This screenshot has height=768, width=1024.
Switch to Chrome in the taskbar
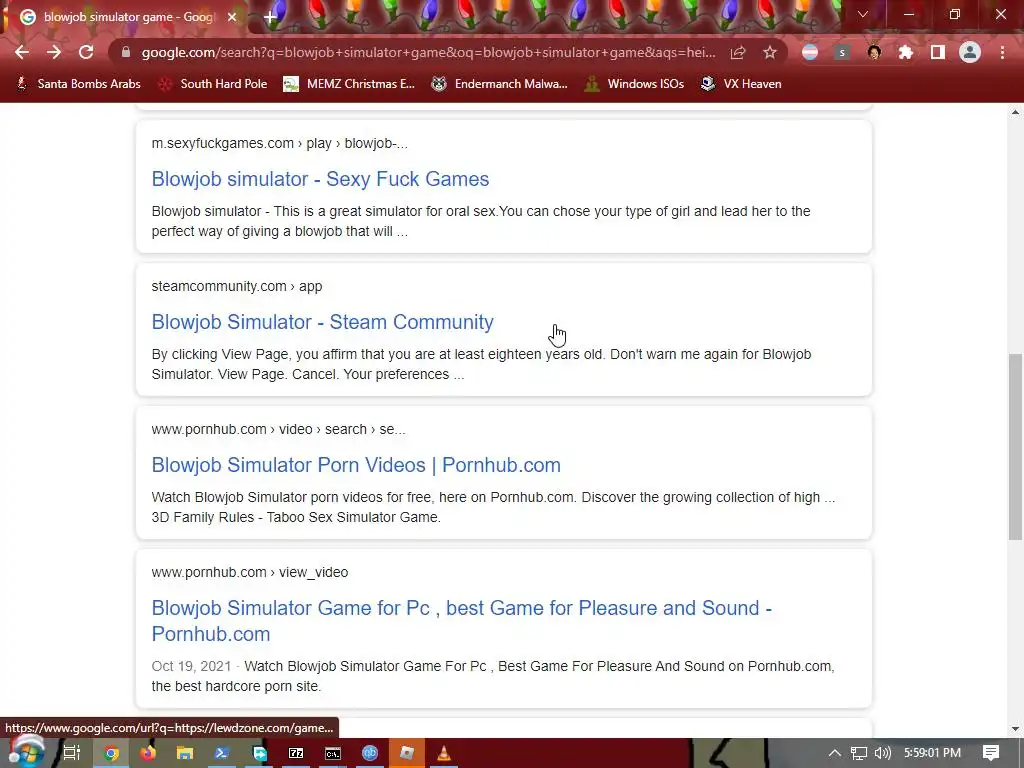[111, 753]
